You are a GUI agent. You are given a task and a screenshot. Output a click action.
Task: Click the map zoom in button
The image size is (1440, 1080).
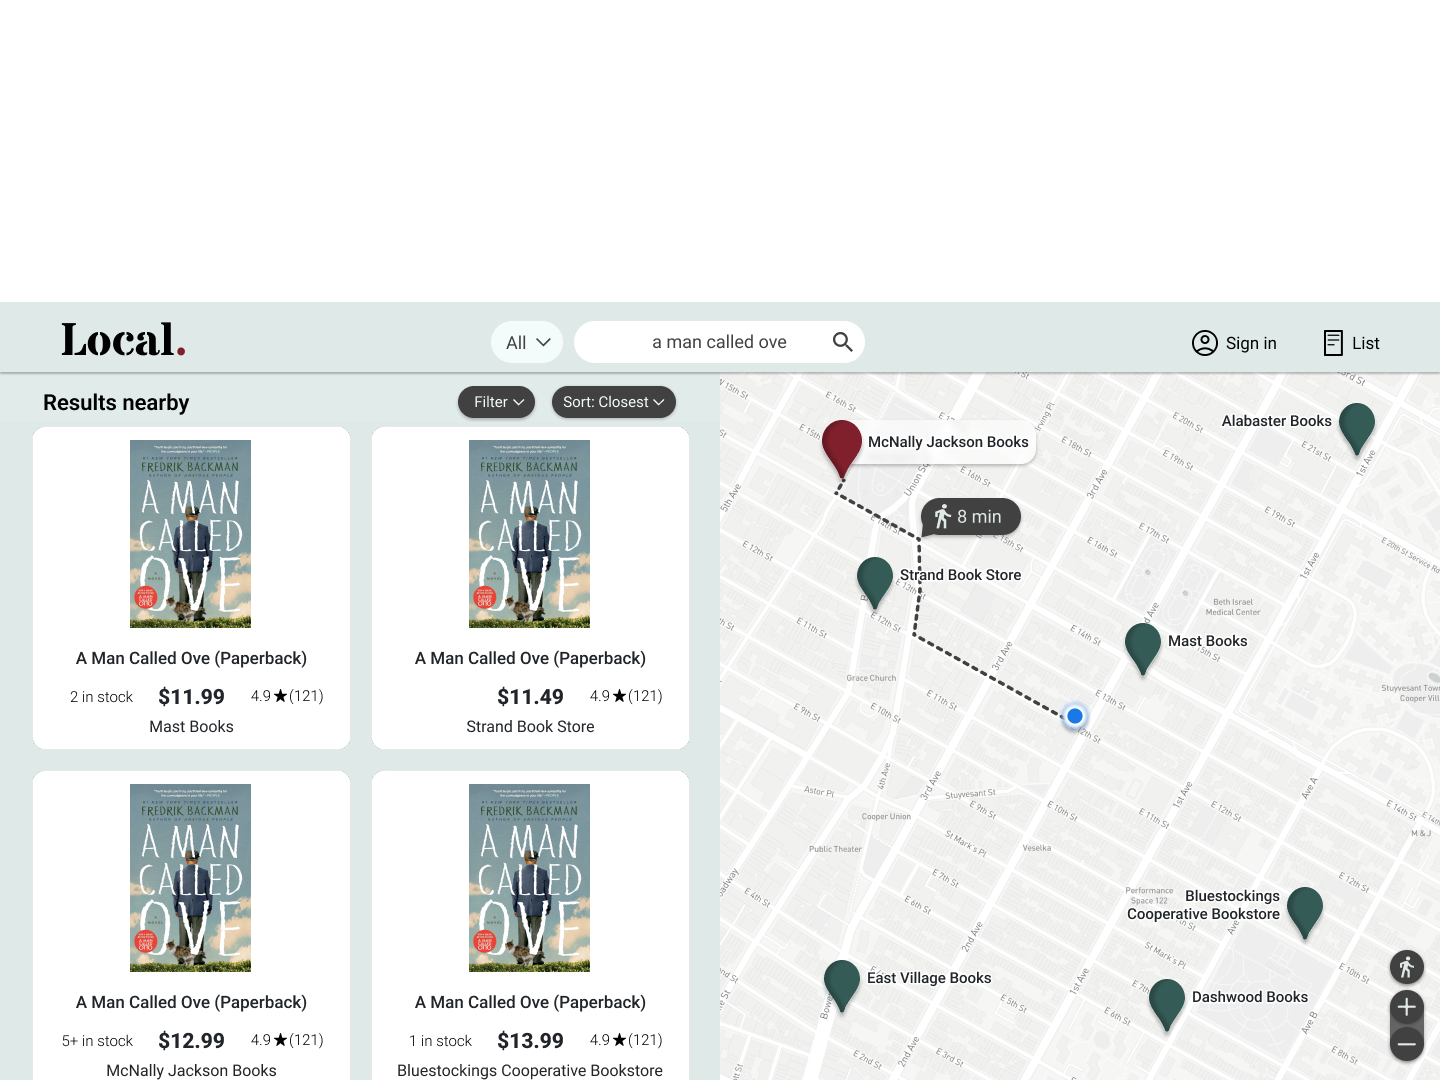tap(1406, 1006)
